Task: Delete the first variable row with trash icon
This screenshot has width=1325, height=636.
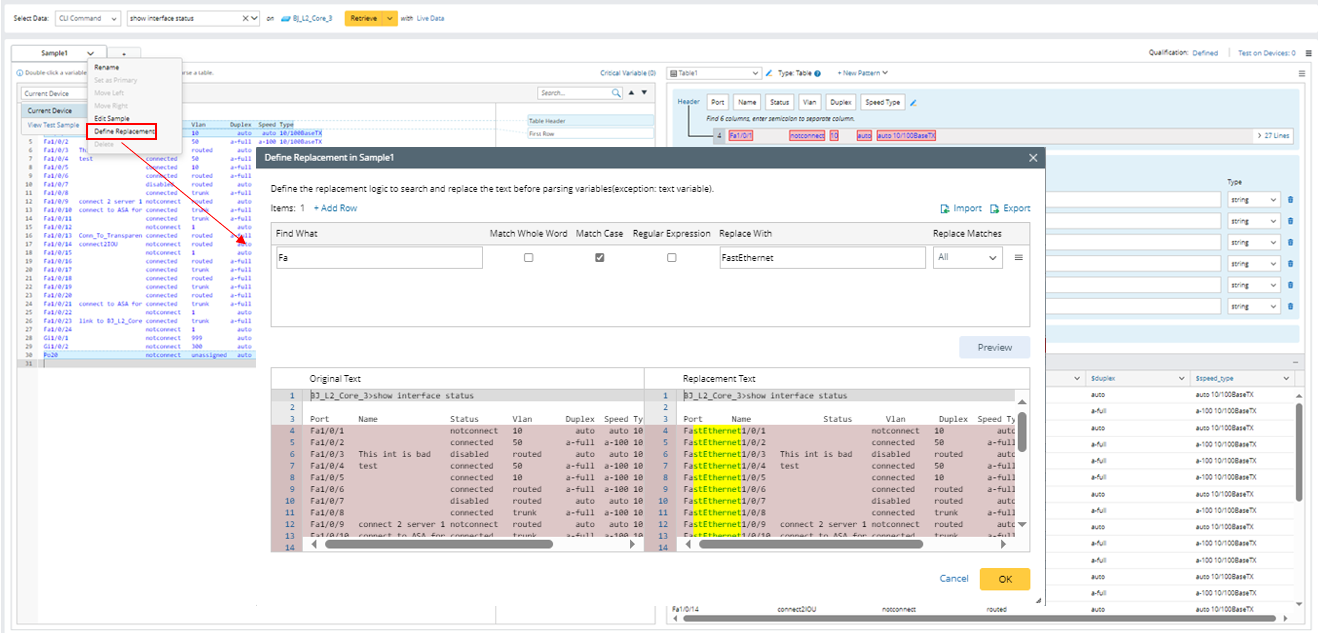Action: (x=1290, y=200)
